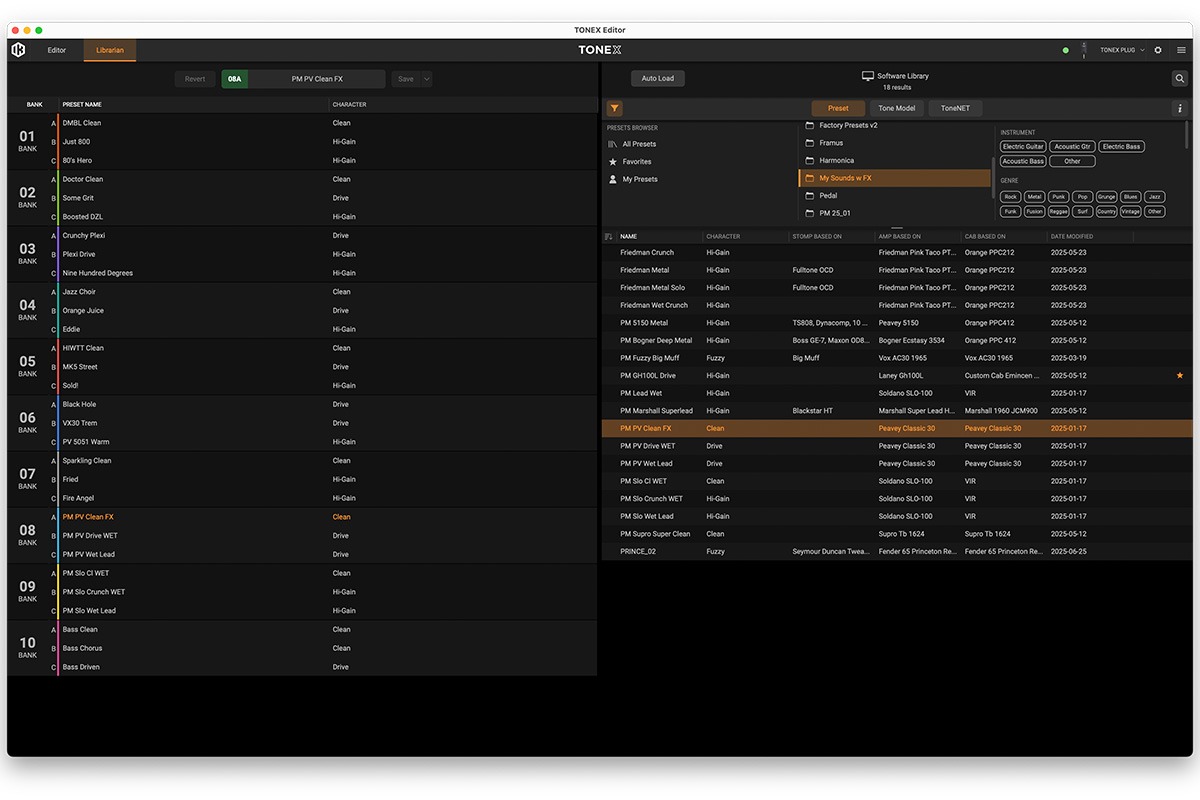Open the hamburger menu icon

click(x=1181, y=50)
